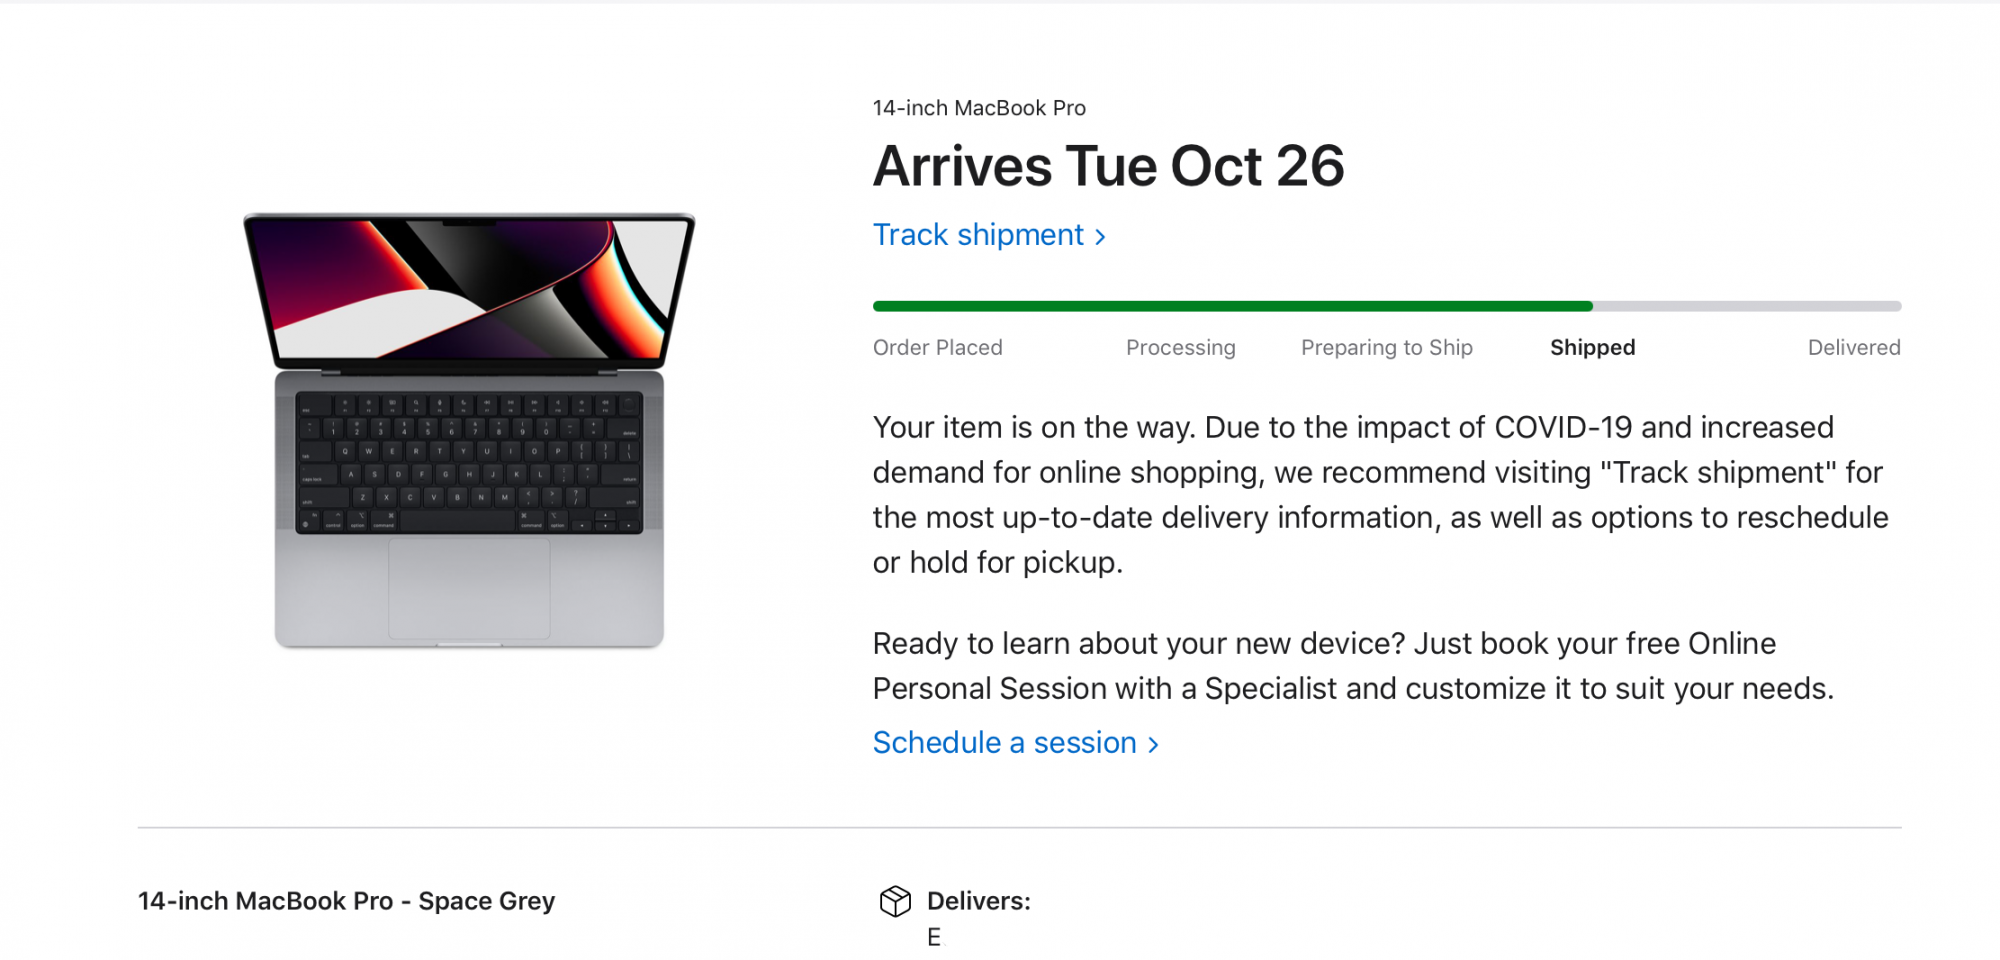
Task: Click the green filled part of progress bar
Action: tap(1232, 306)
